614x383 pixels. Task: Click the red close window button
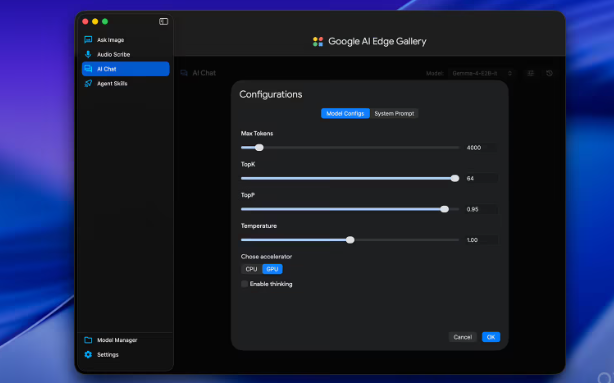click(x=85, y=22)
